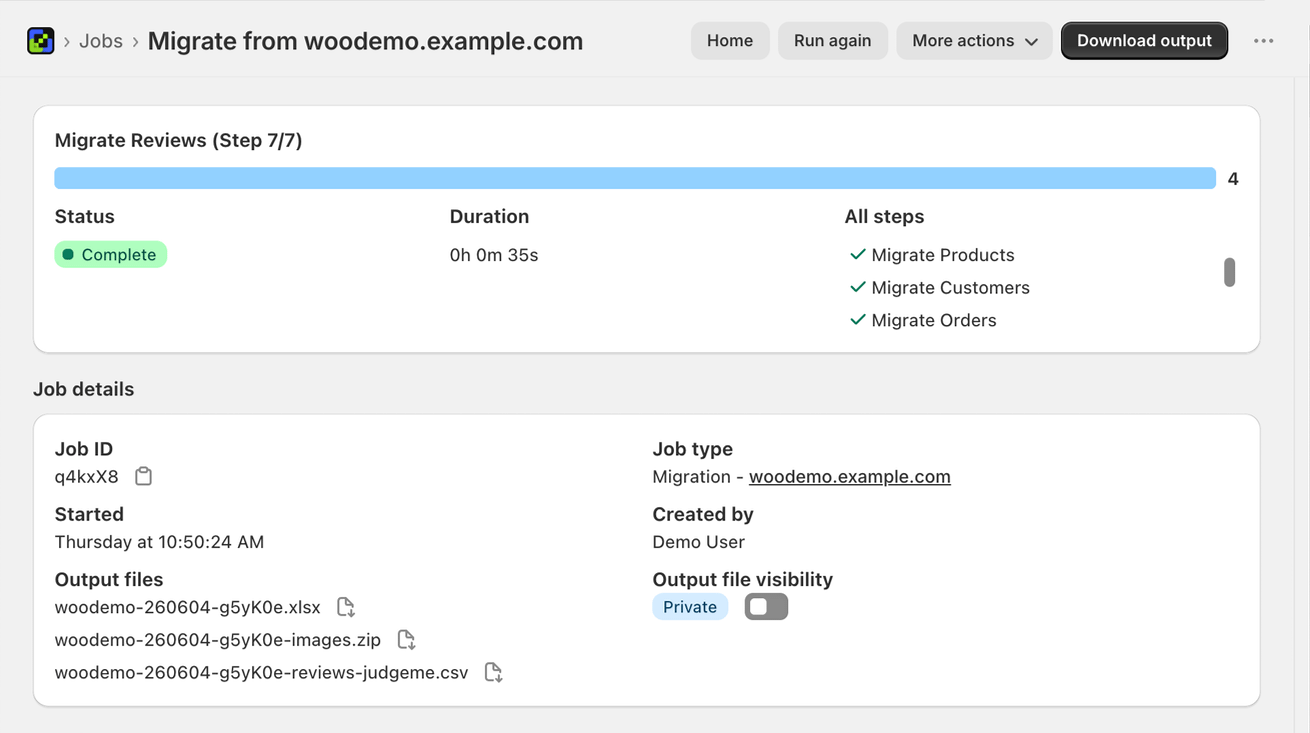Screen dimensions: 1310x733
Task: Click the duration value 0h 0m 35s
Action: (x=494, y=255)
